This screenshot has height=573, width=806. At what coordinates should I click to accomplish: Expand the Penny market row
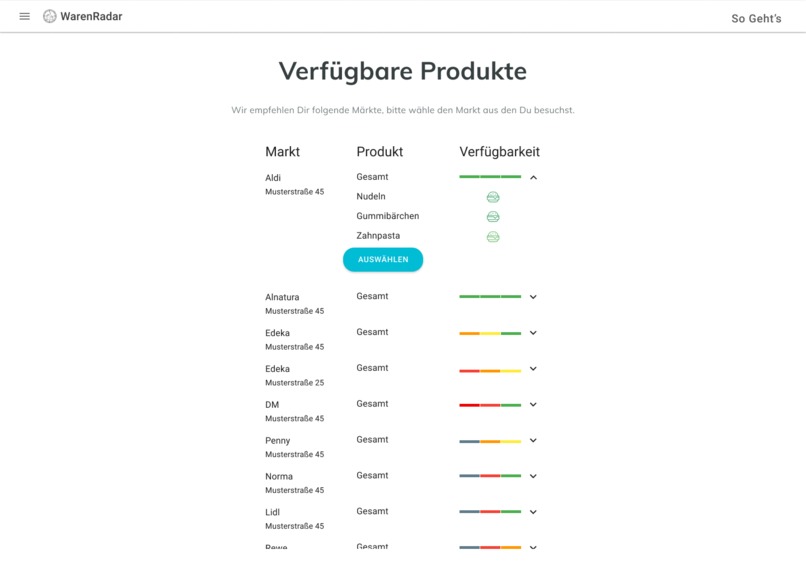click(534, 440)
